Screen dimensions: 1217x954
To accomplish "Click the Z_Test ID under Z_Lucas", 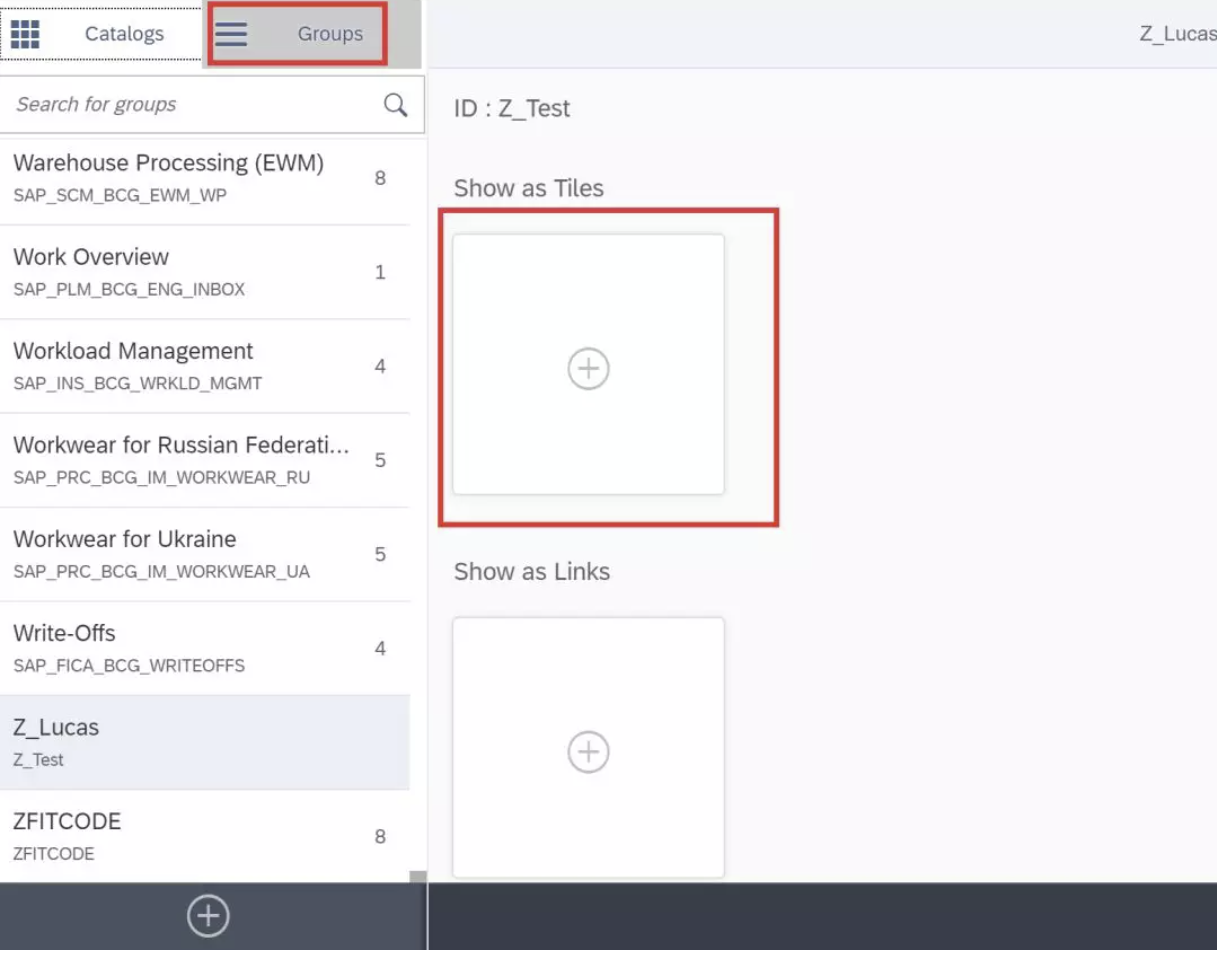I will pyautogui.click(x=38, y=760).
